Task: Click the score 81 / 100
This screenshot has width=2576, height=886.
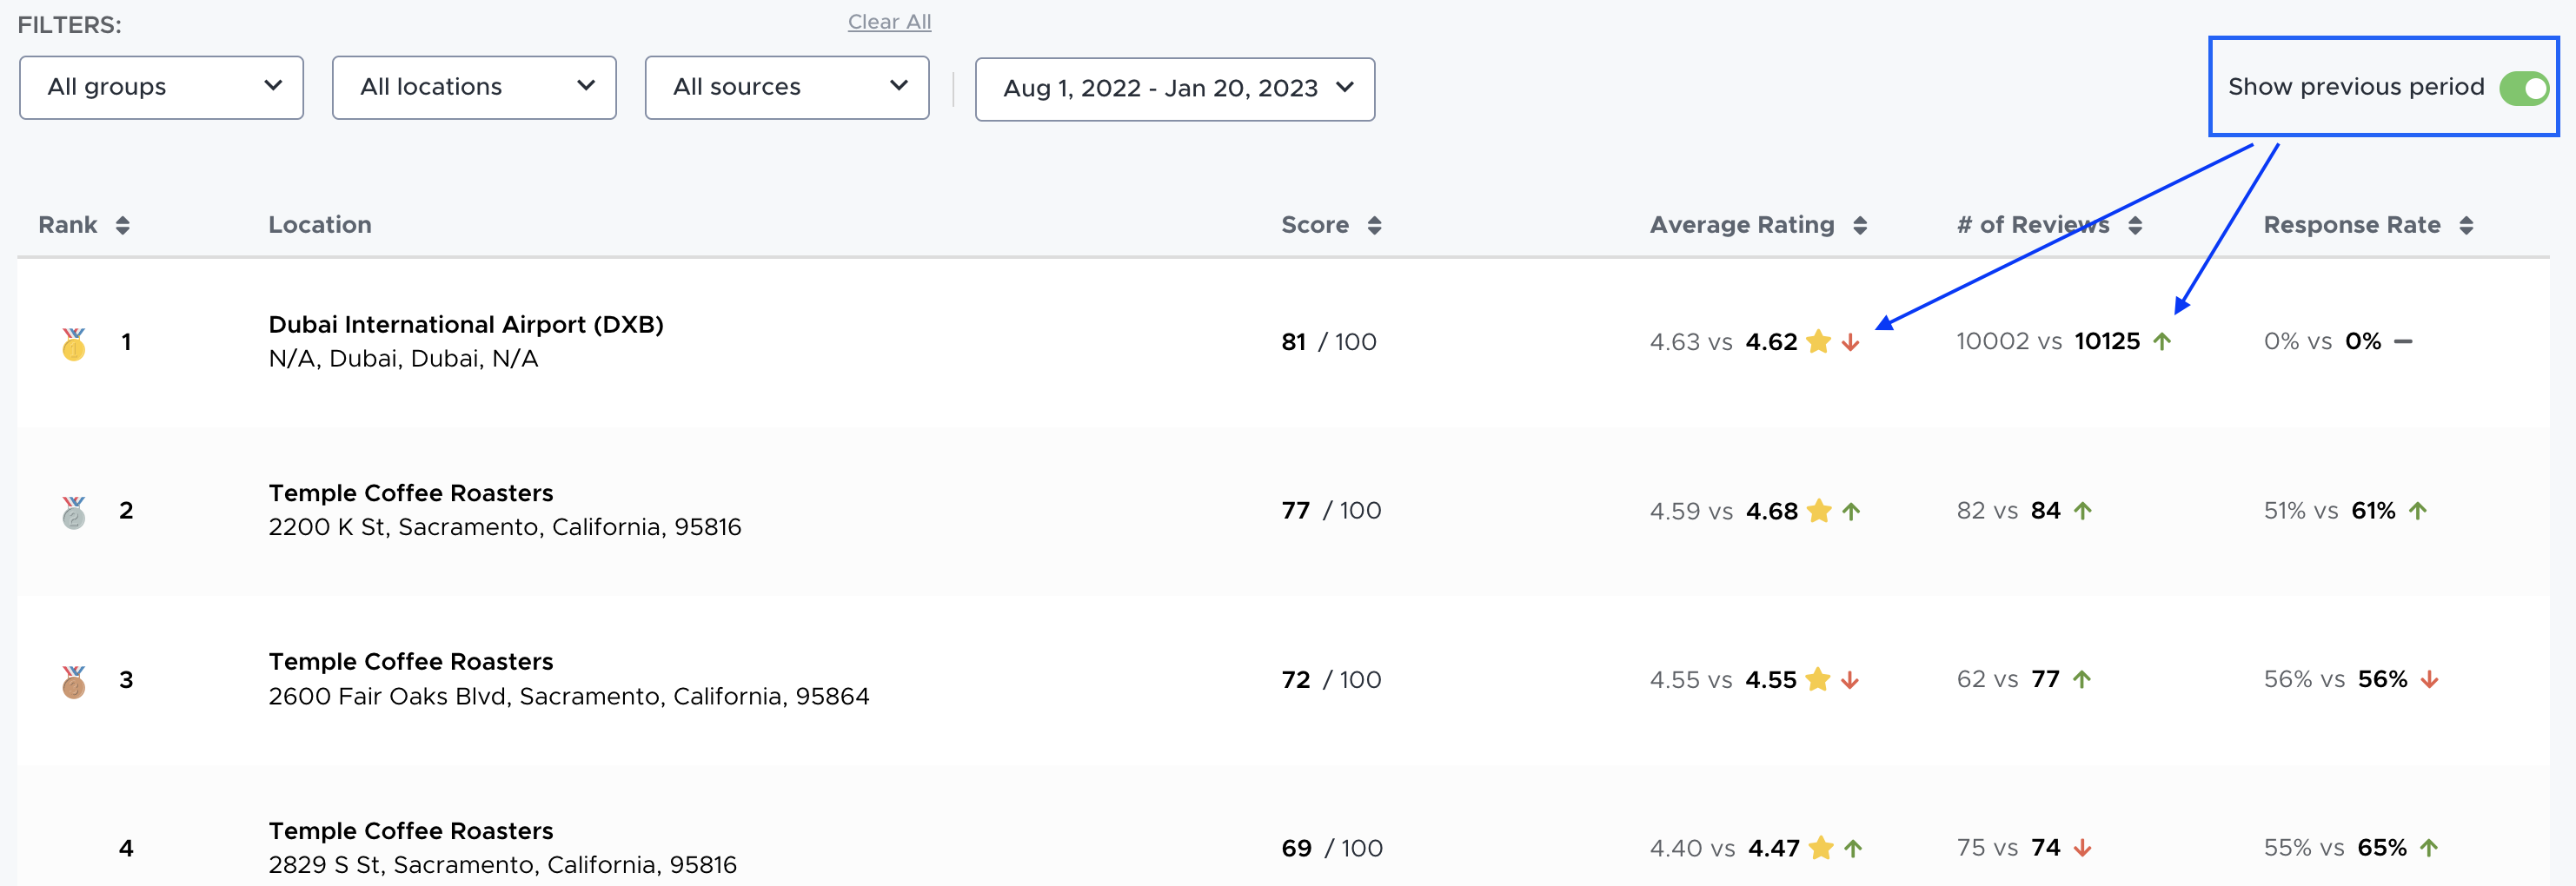Action: click(x=1329, y=342)
